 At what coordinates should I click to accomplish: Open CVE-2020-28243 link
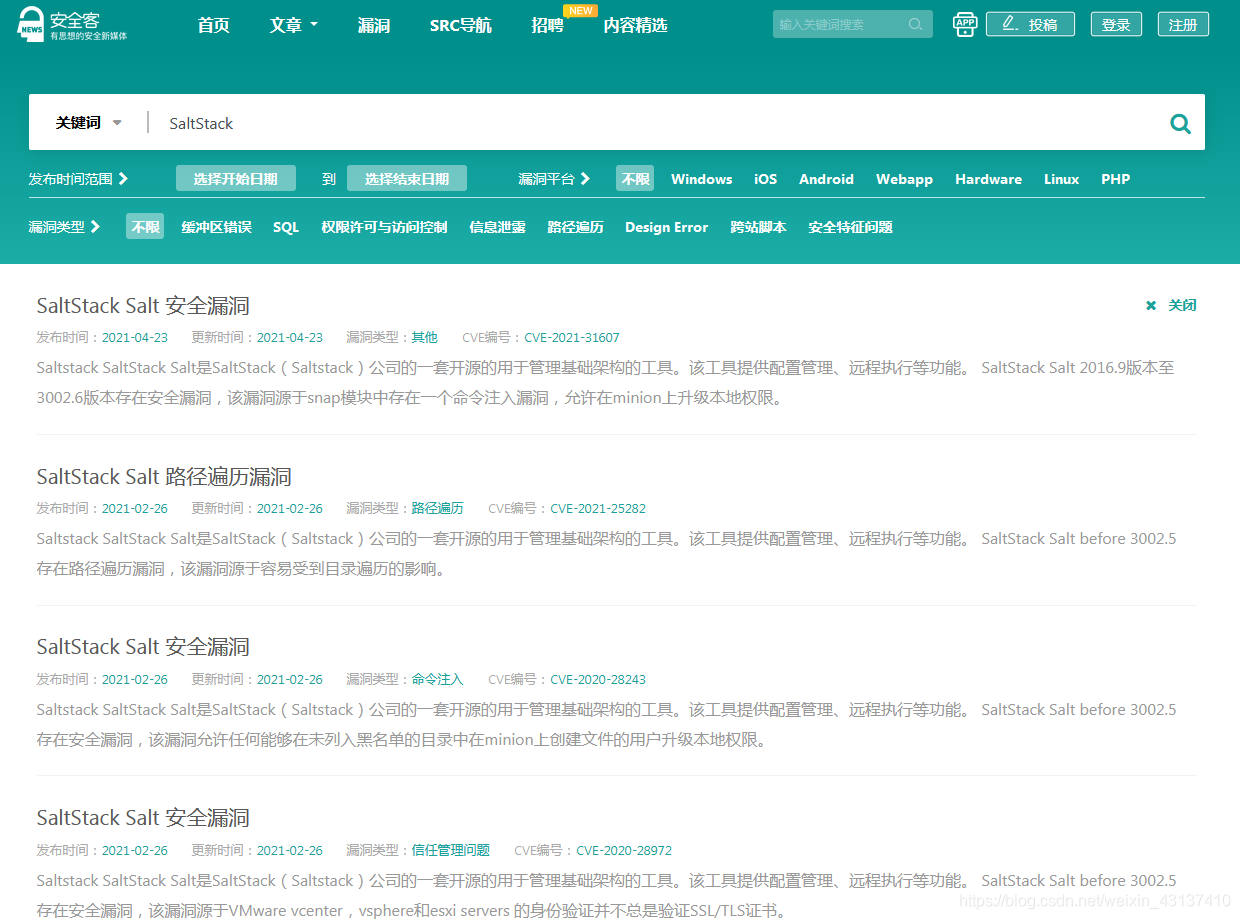pyautogui.click(x=598, y=680)
